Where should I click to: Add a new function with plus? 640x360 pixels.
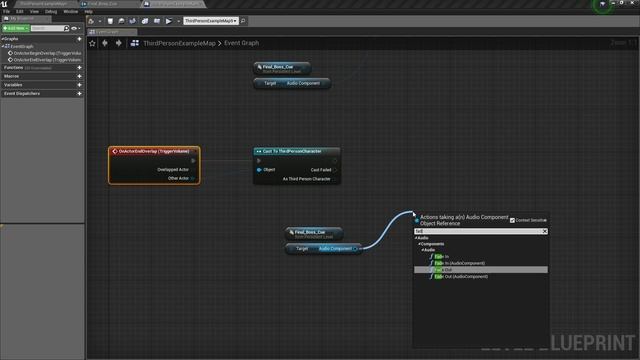[79, 67]
